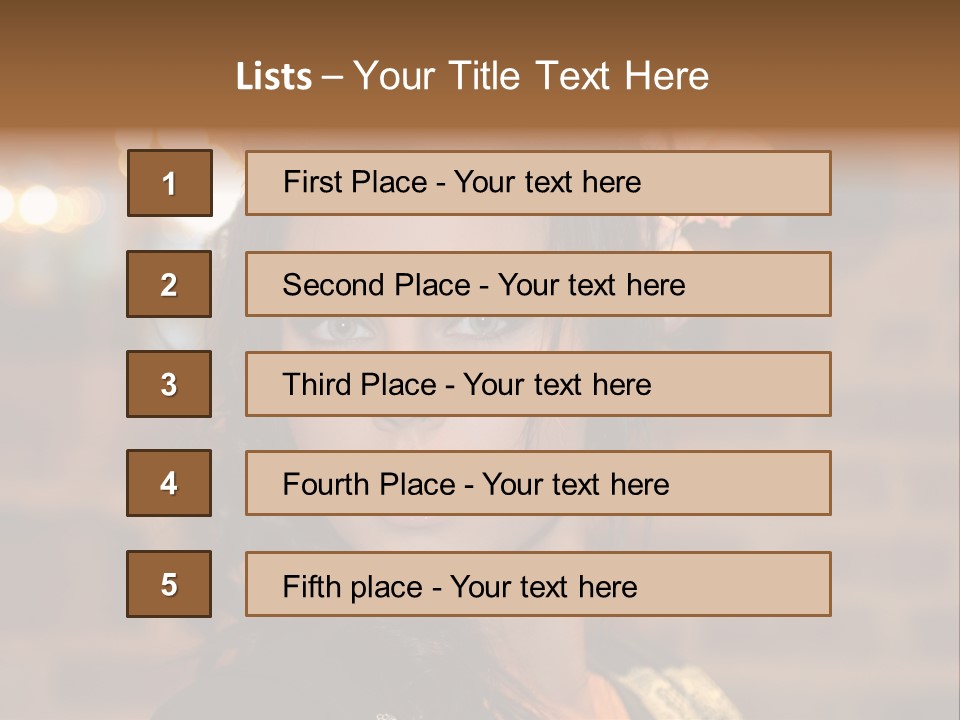The width and height of the screenshot is (960, 720).
Task: Select the number 2 brown square
Action: coord(169,284)
